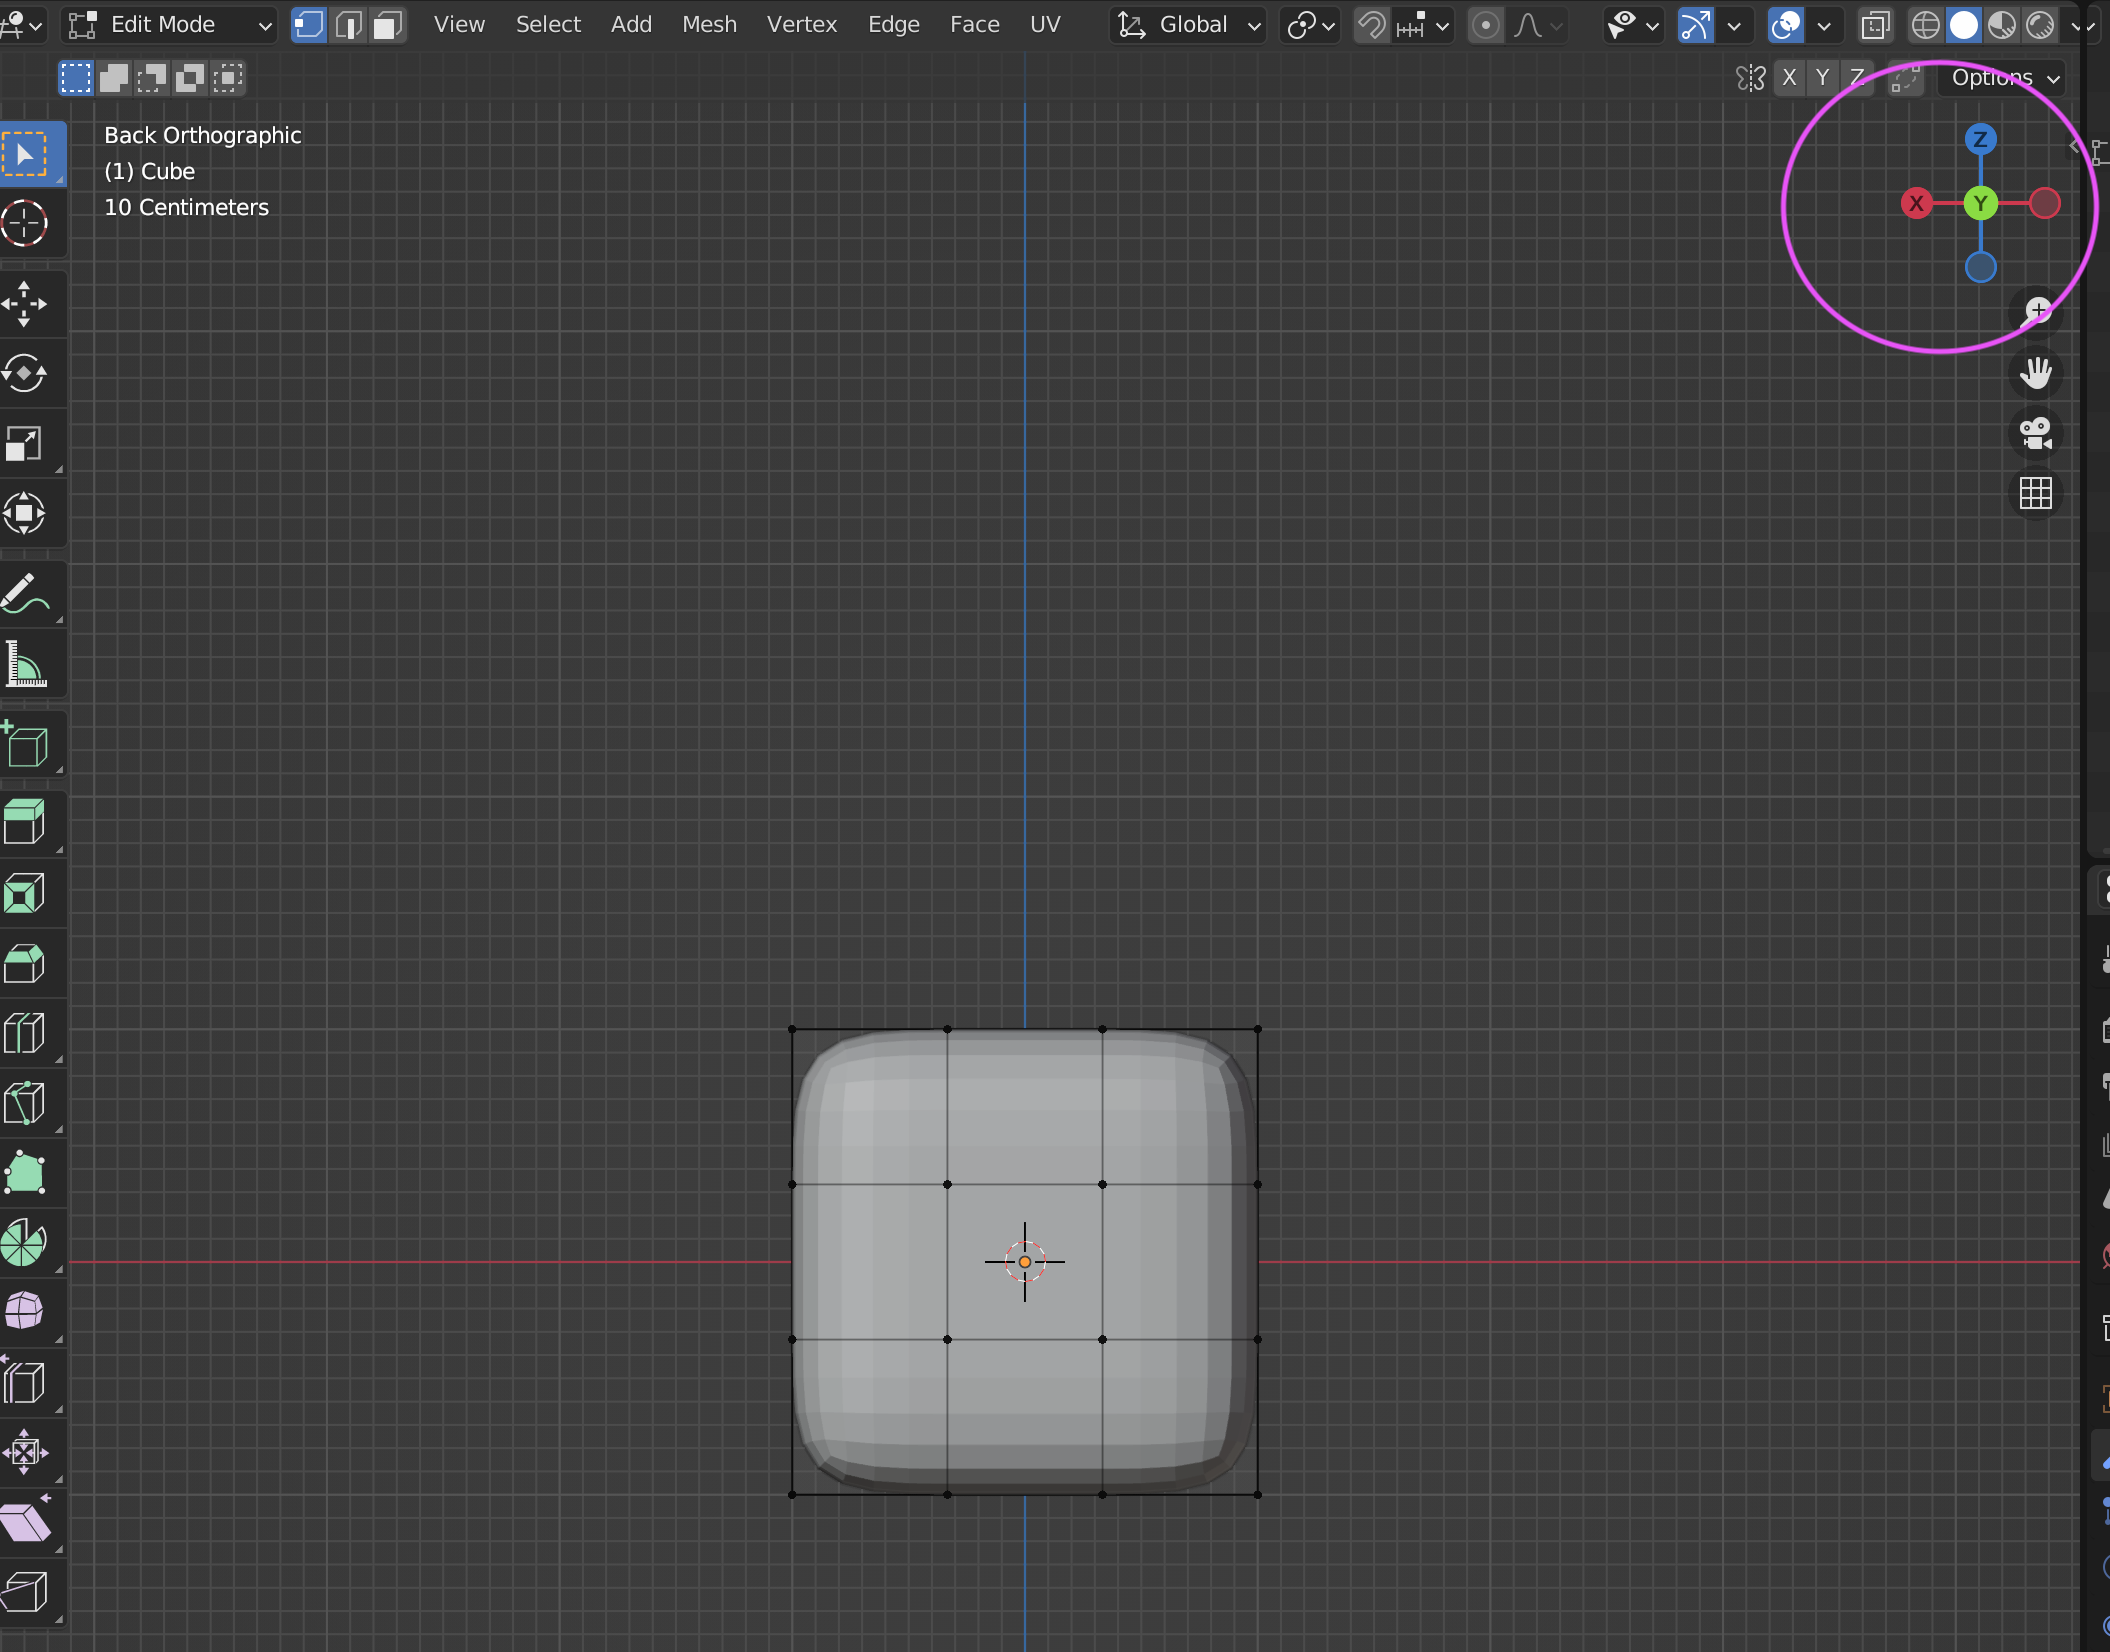Switch to wireframe viewport shading
Viewport: 2110px width, 1652px height.
(x=1925, y=25)
